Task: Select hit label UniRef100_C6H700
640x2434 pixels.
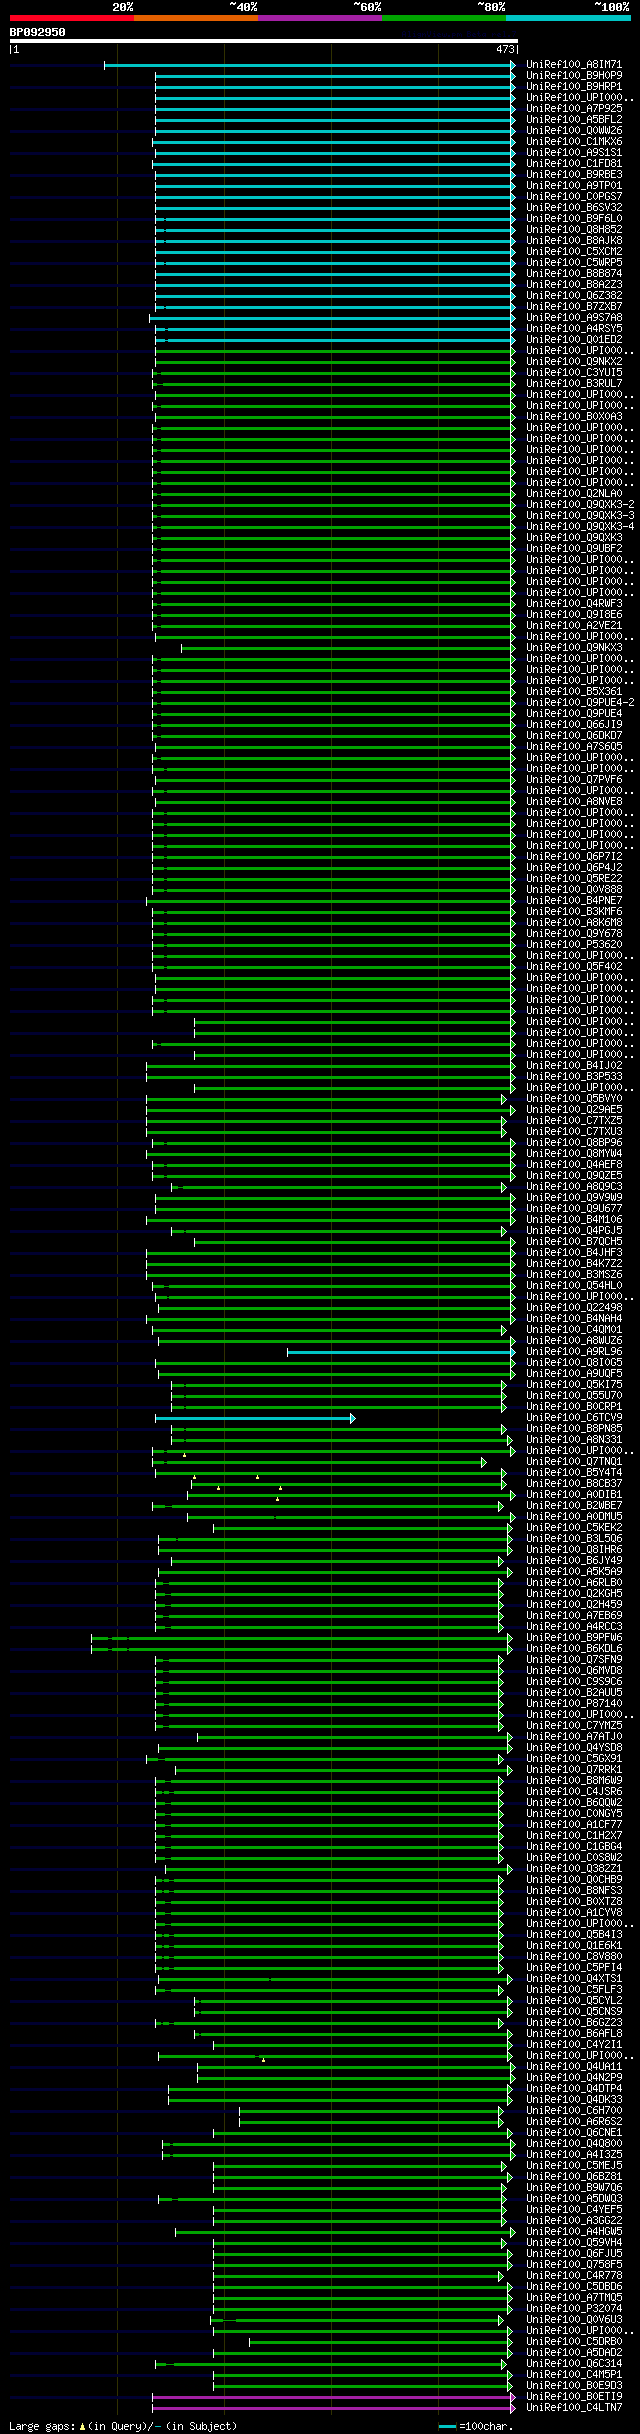Action: click(574, 2110)
